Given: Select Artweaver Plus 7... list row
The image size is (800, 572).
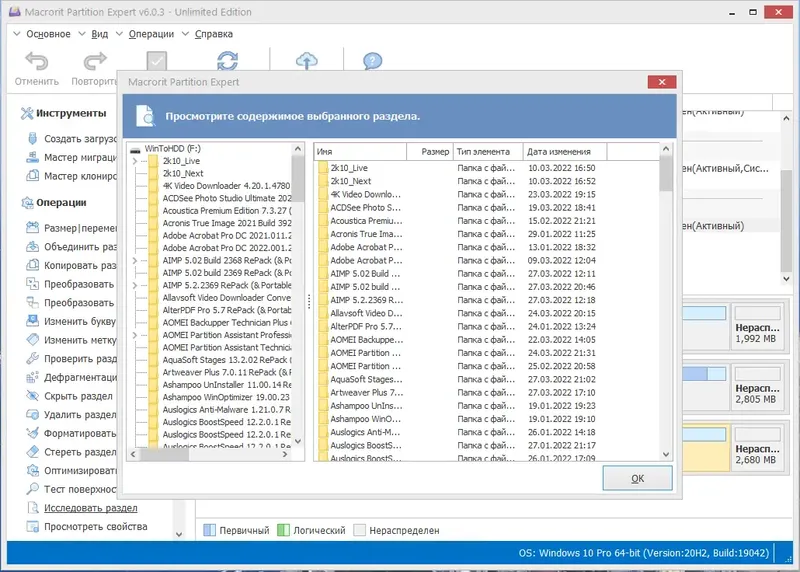Looking at the screenshot, I should (487, 392).
